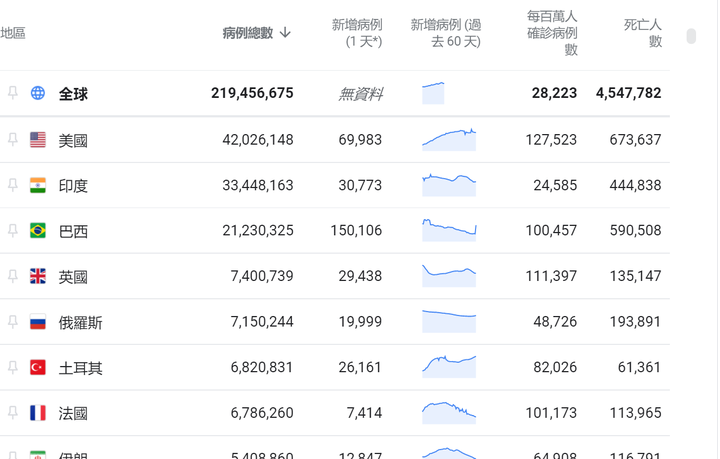720x459 pixels.
Task: Click India total cases 33,448,163
Action: [x=258, y=185]
